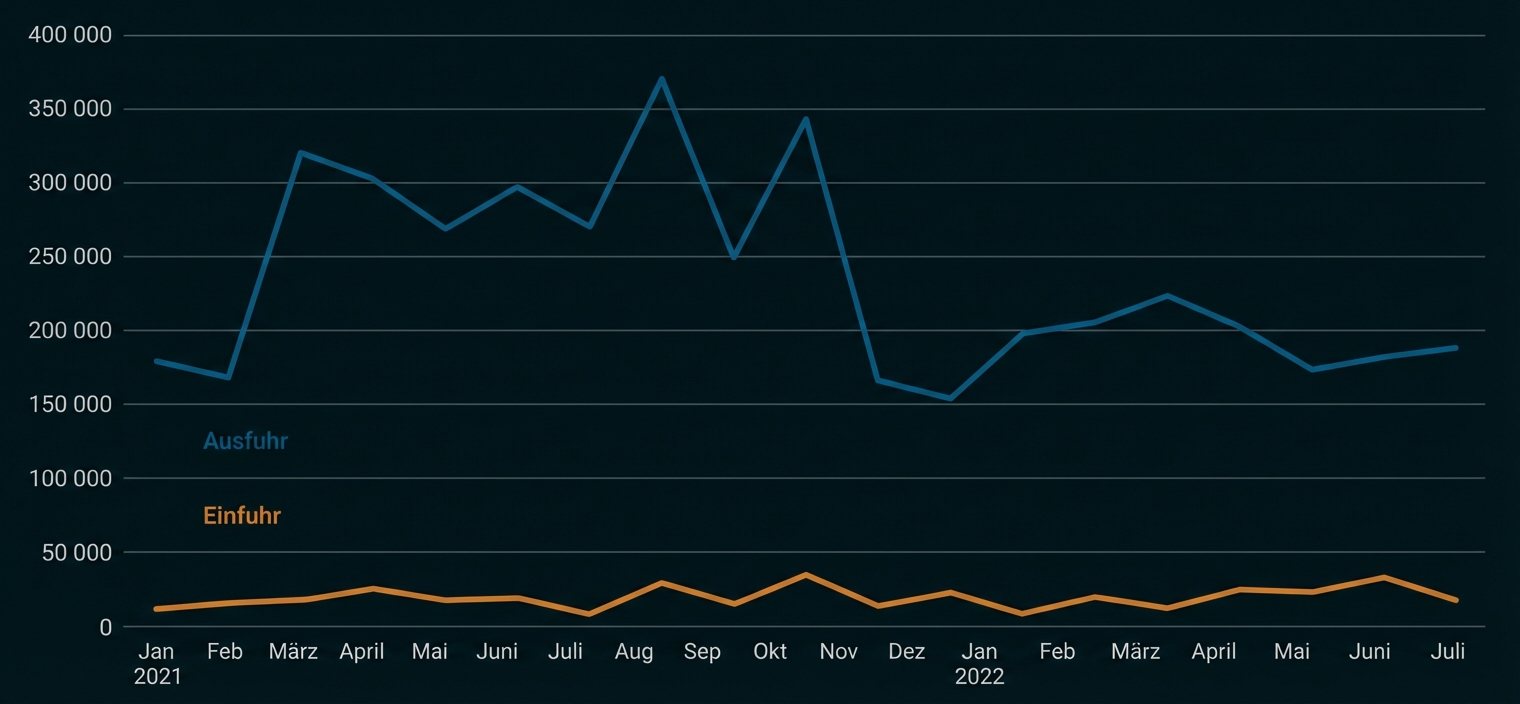This screenshot has height=704, width=1520.
Task: Click the Aug label on the x-axis
Action: (x=634, y=652)
